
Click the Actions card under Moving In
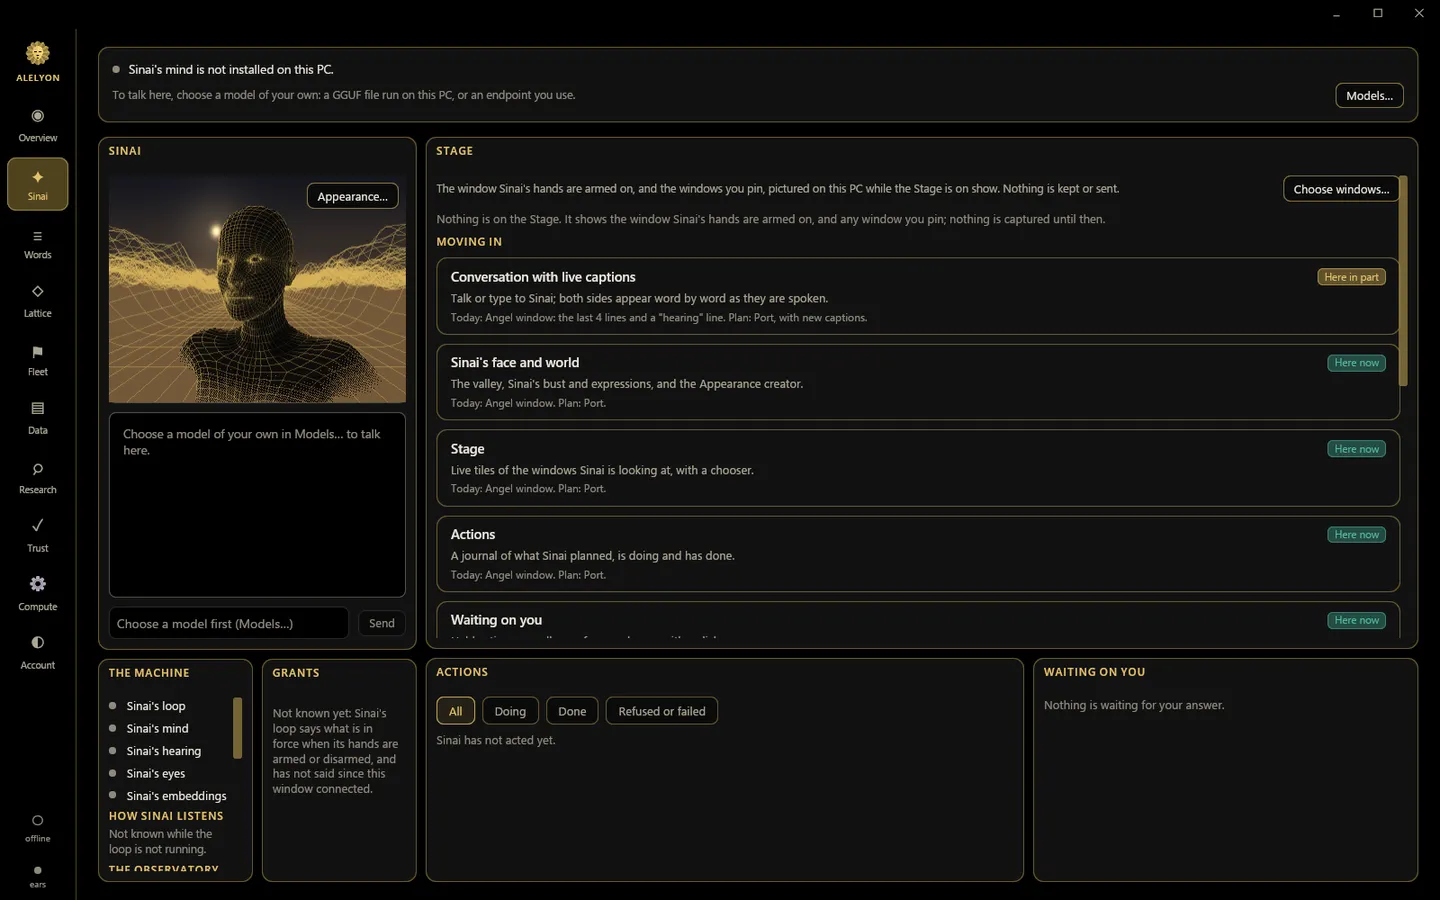click(917, 554)
